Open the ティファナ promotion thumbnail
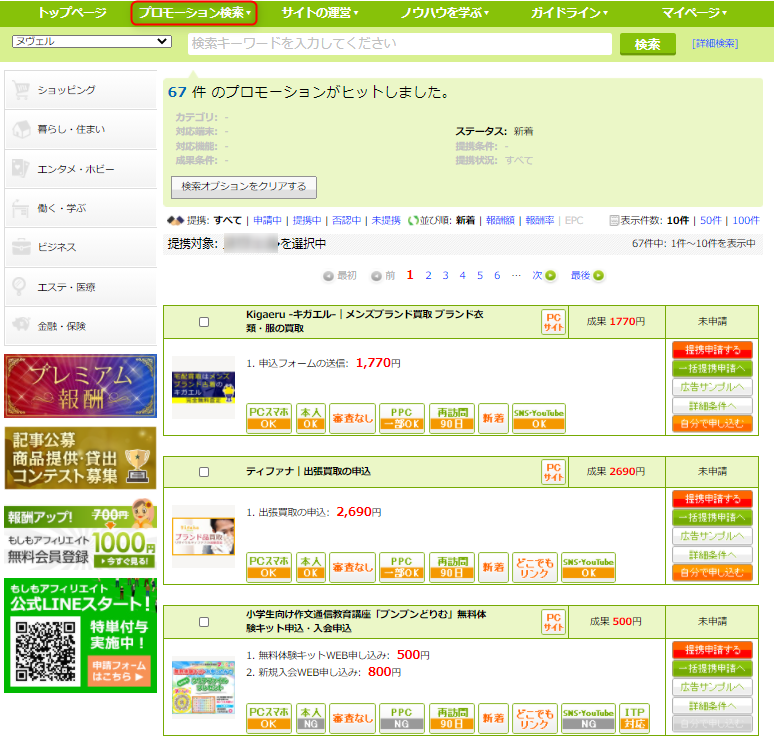Screen dimensions: 774x739 [x=203, y=537]
